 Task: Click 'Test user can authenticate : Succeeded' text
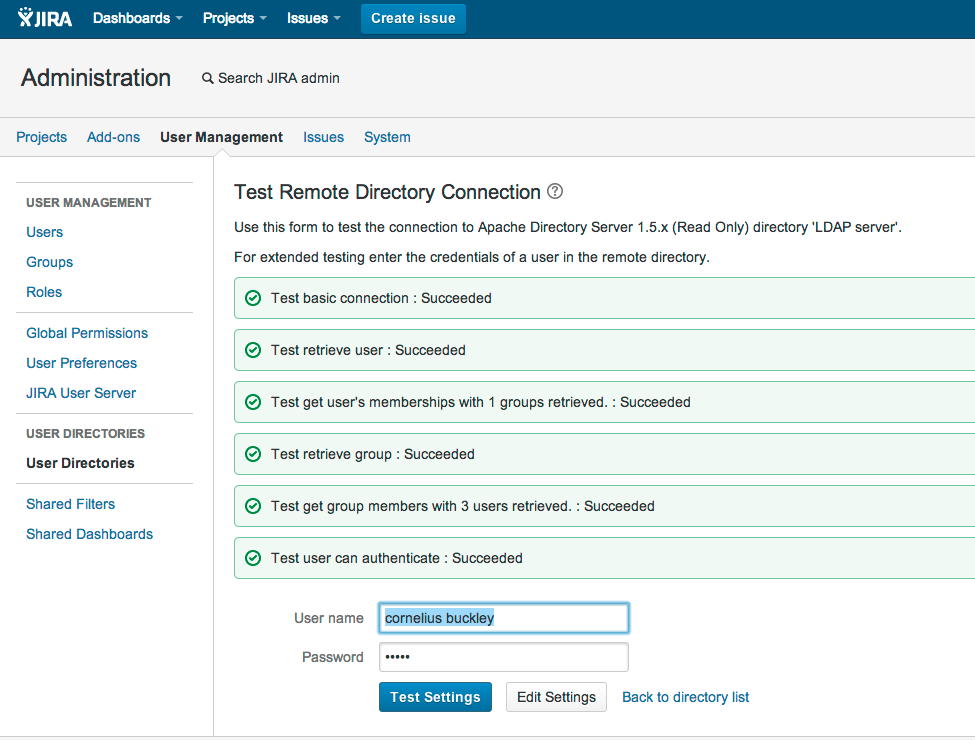[x=397, y=558]
